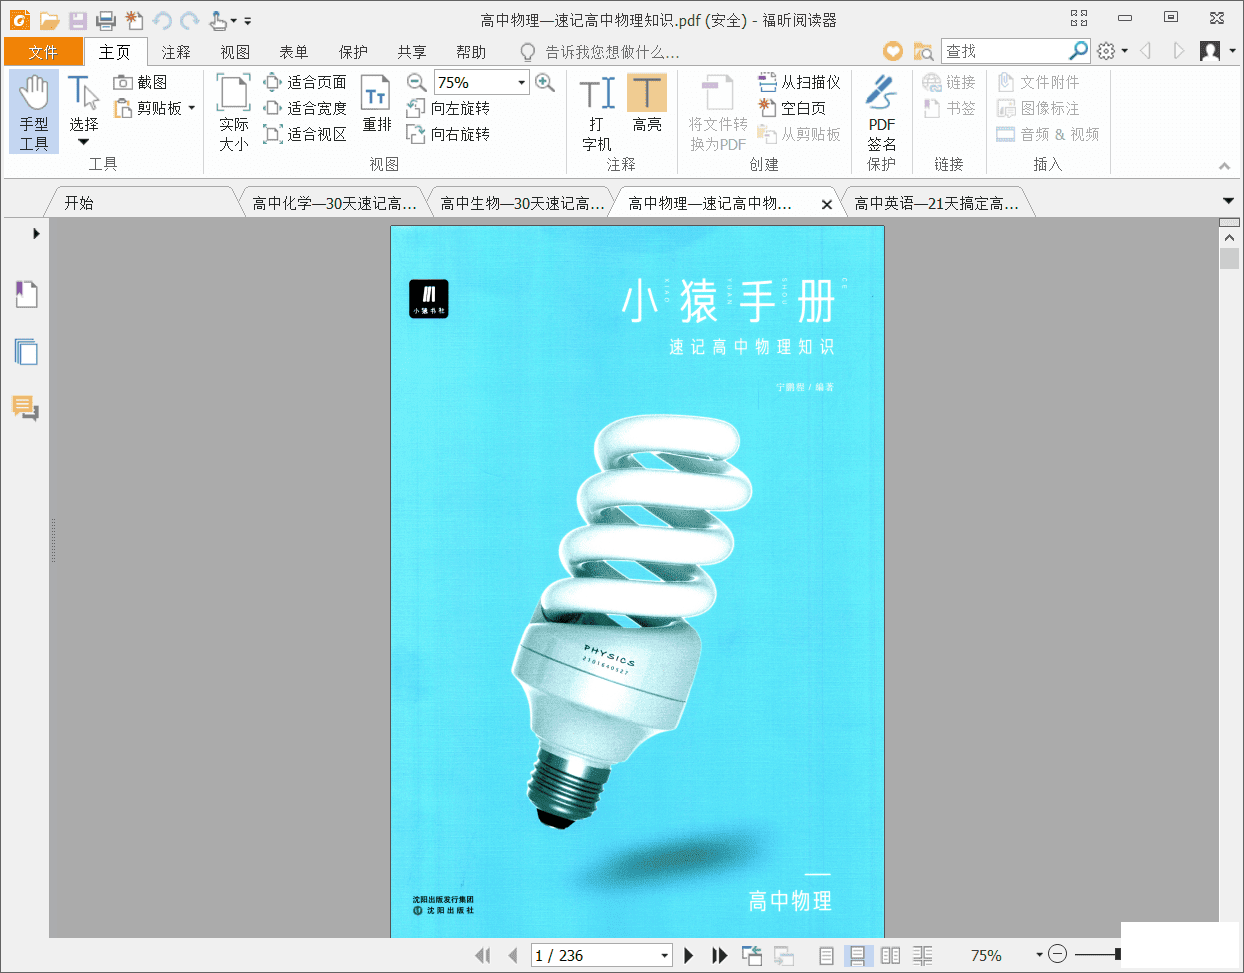This screenshot has height=973, width=1244.
Task: Click the Snapshot (截图) tool
Action: click(x=140, y=82)
